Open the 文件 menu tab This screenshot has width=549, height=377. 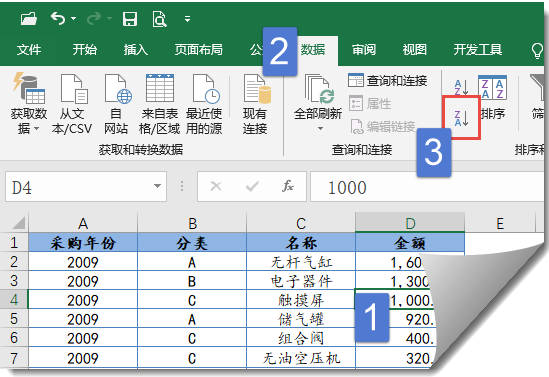coord(29,50)
